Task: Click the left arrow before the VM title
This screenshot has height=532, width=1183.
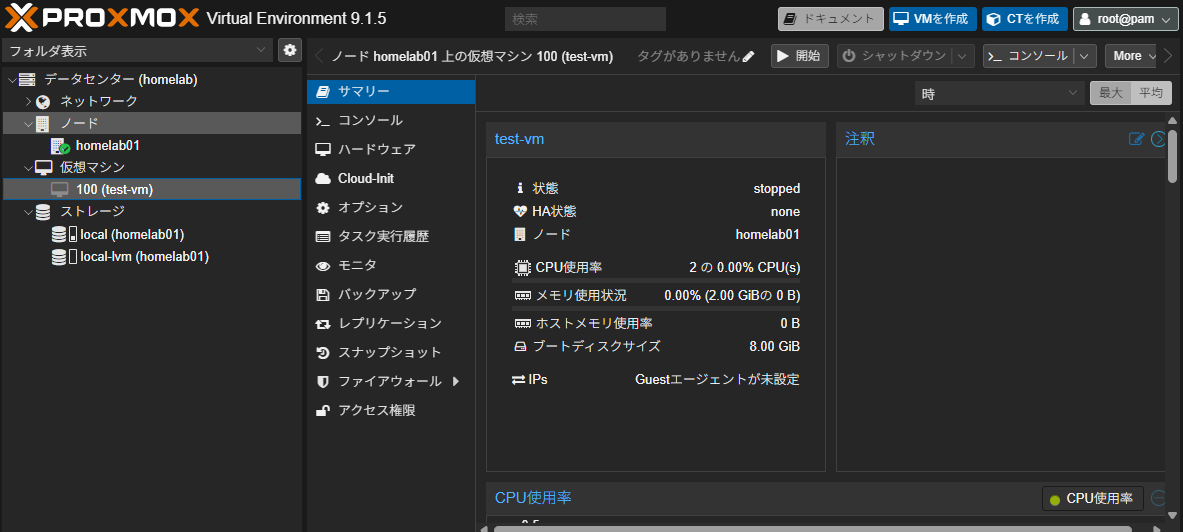Action: [318, 56]
